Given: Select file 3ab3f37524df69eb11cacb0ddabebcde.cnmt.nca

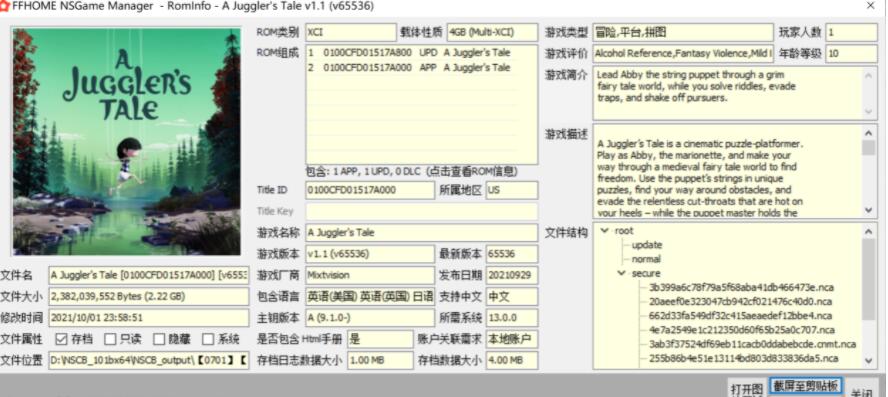Looking at the screenshot, I should pos(752,344).
